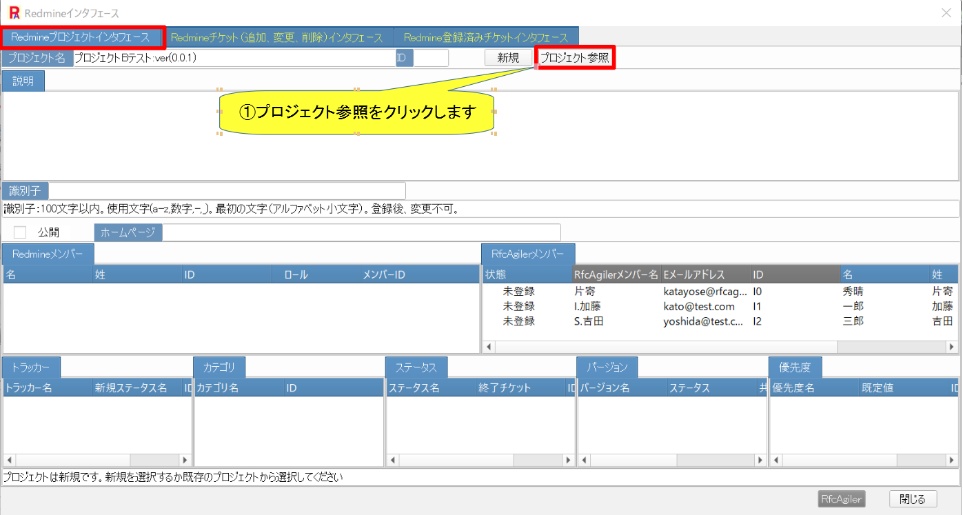Click the 三郎 name cell
Image resolution: width=963 pixels, height=515 pixels.
click(x=853, y=321)
